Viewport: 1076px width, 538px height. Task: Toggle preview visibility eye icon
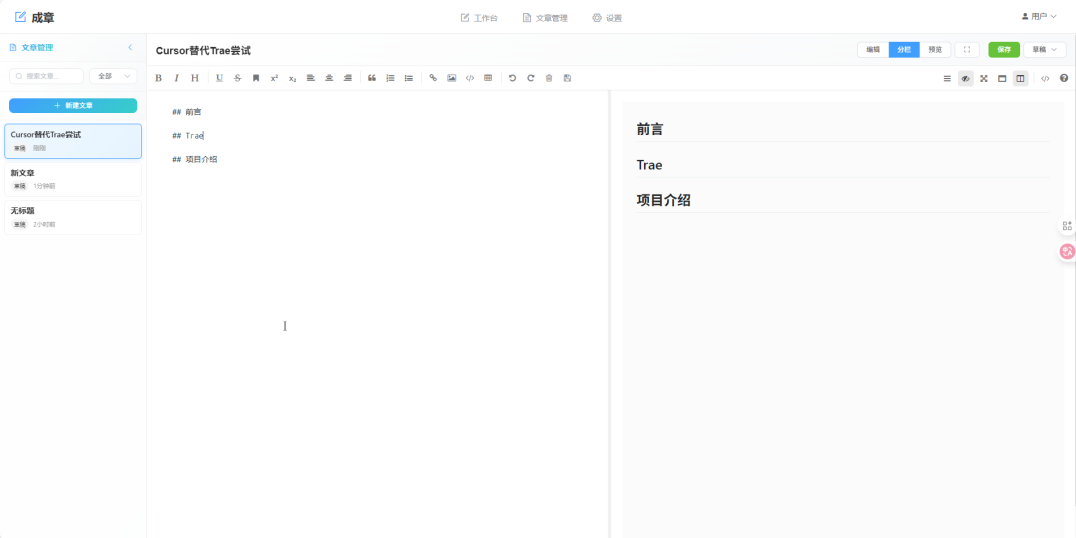pyautogui.click(x=966, y=79)
